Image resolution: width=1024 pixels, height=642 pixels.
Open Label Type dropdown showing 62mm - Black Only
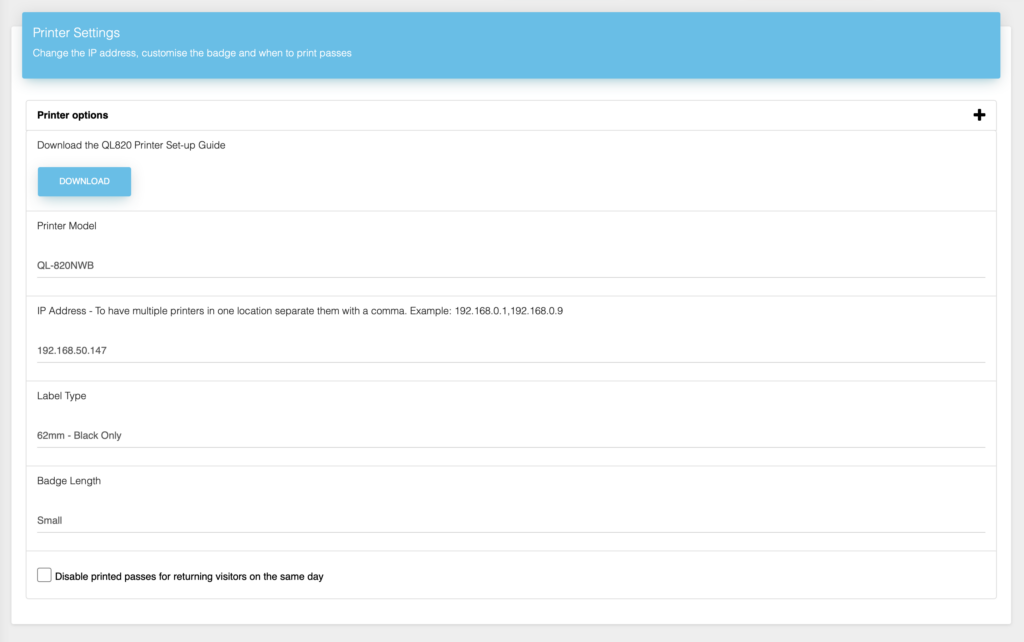511,435
